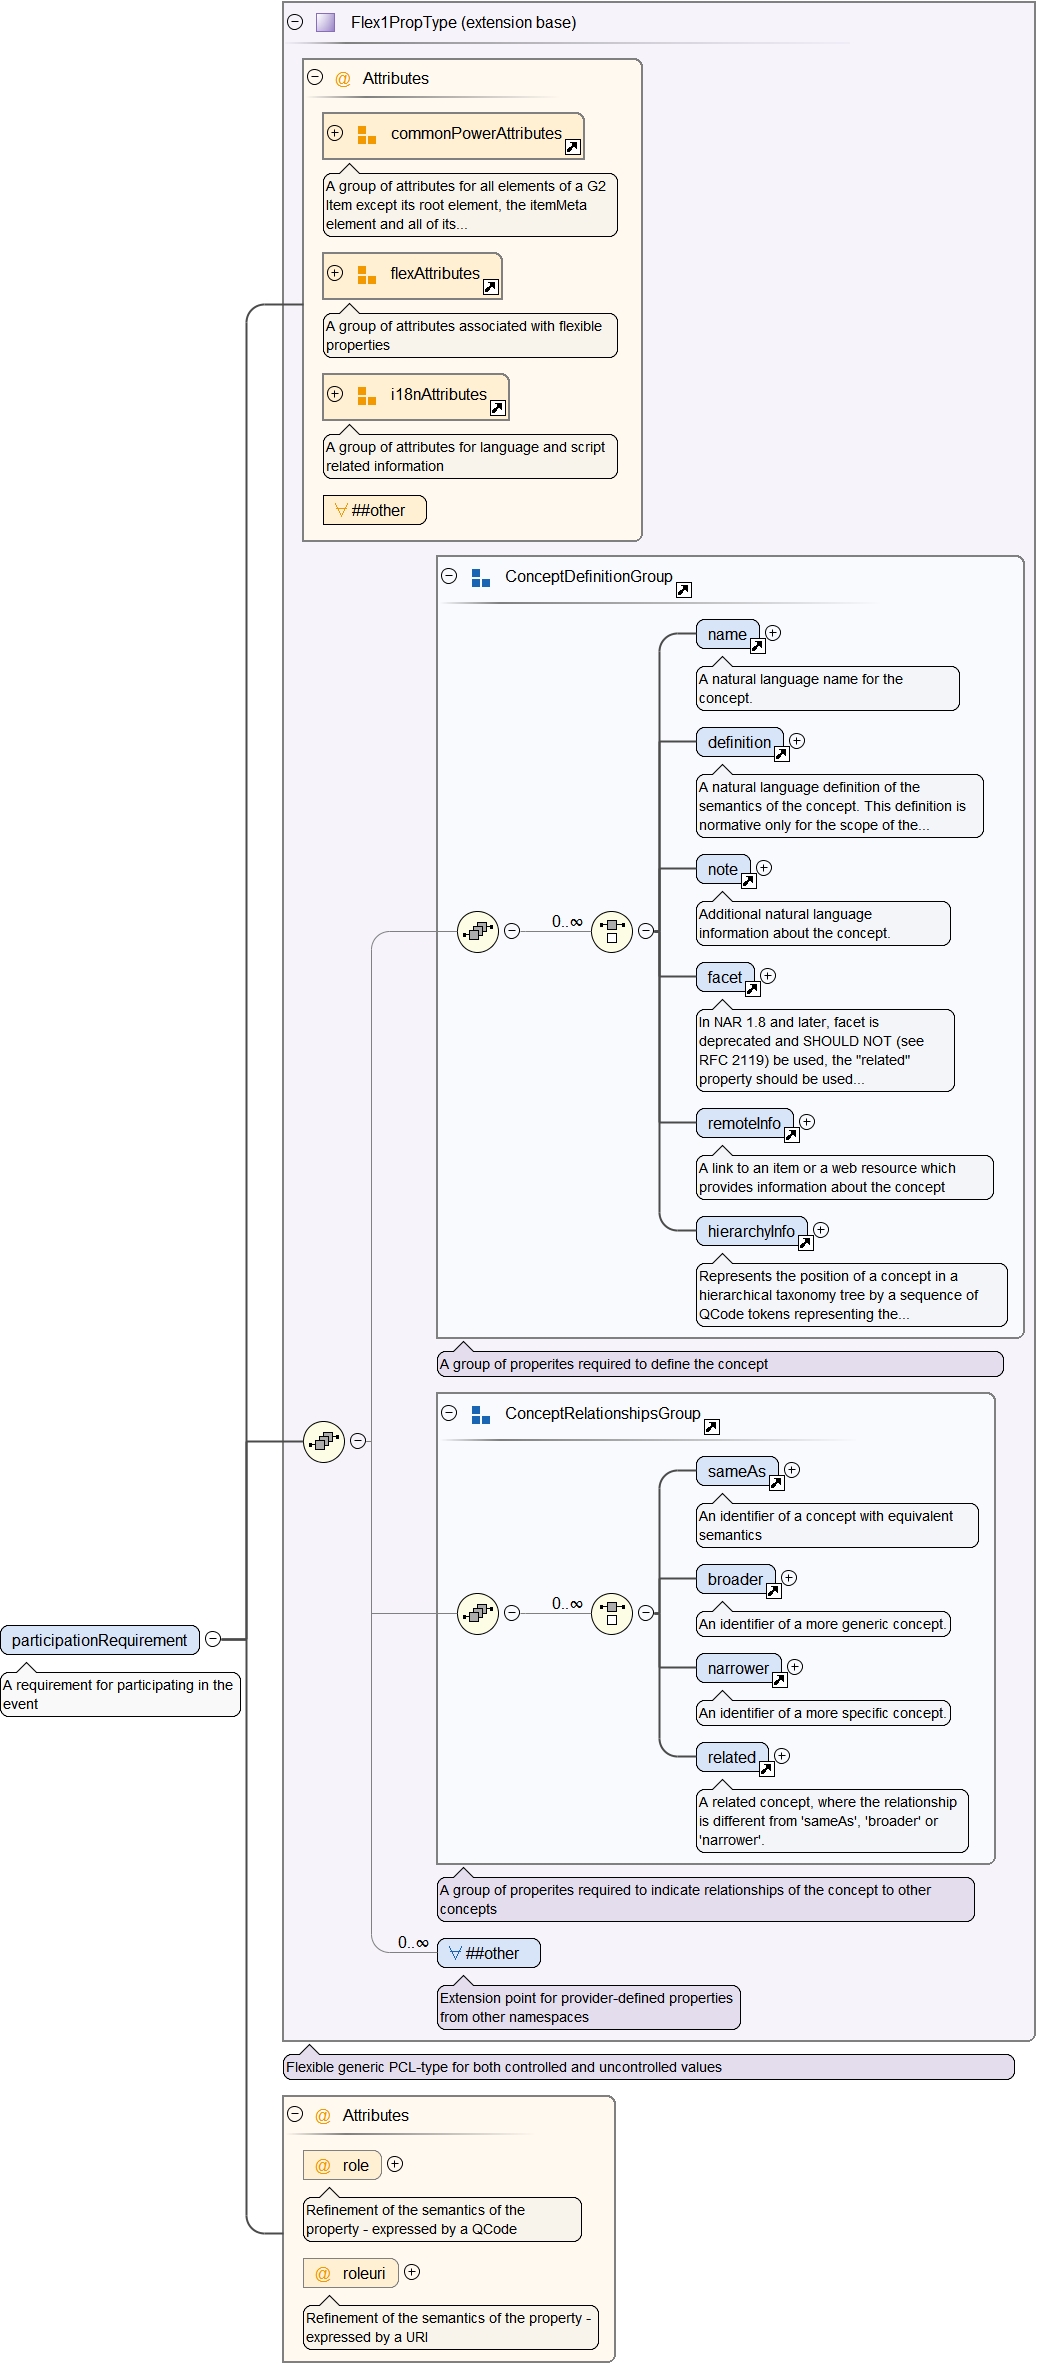The width and height of the screenshot is (1060, 2364).
Task: Click the purple Flex1PropType type icon
Action: click(325, 22)
